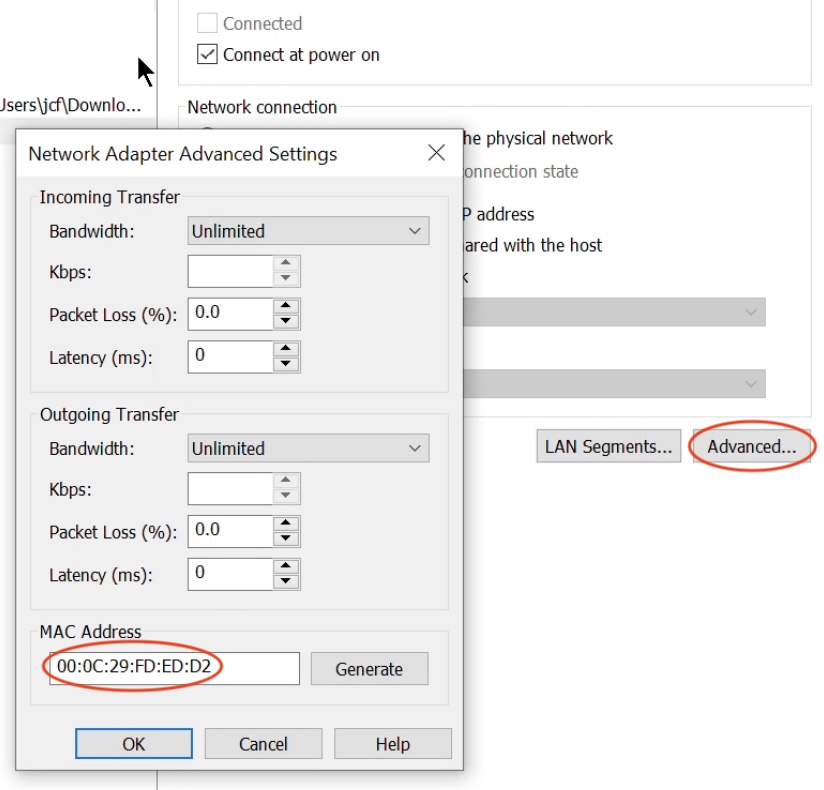Decrease Outgoing Latency with down arrow

[x=287, y=581]
